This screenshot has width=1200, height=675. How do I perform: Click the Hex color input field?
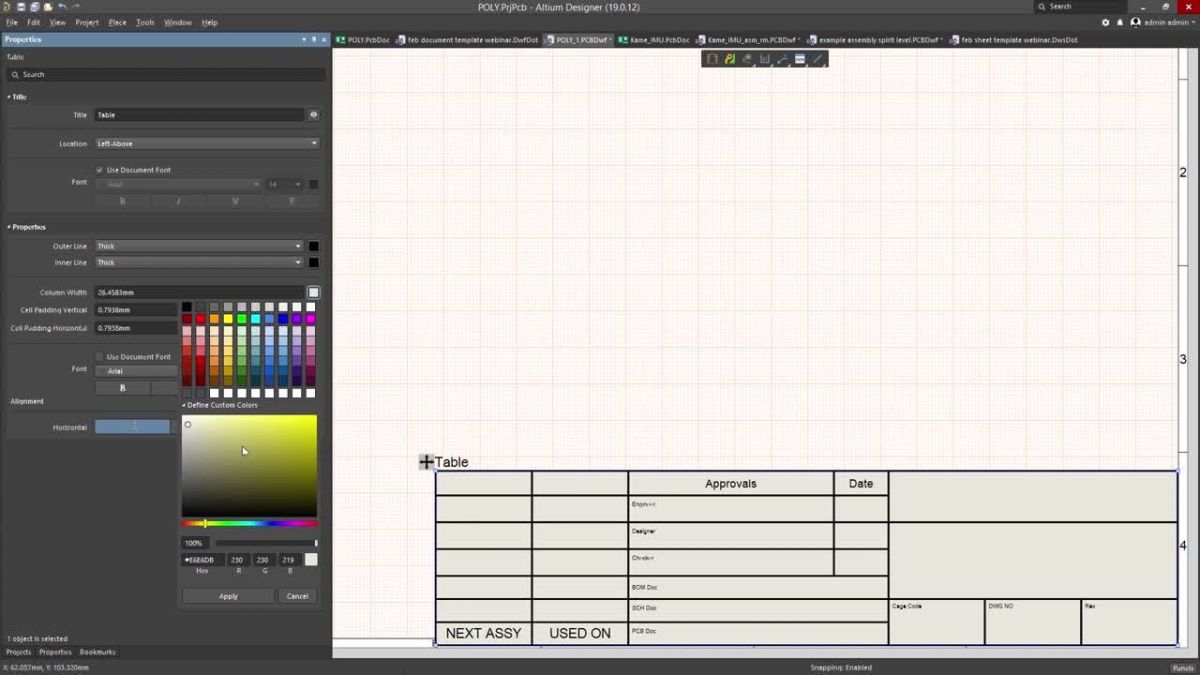point(201,559)
